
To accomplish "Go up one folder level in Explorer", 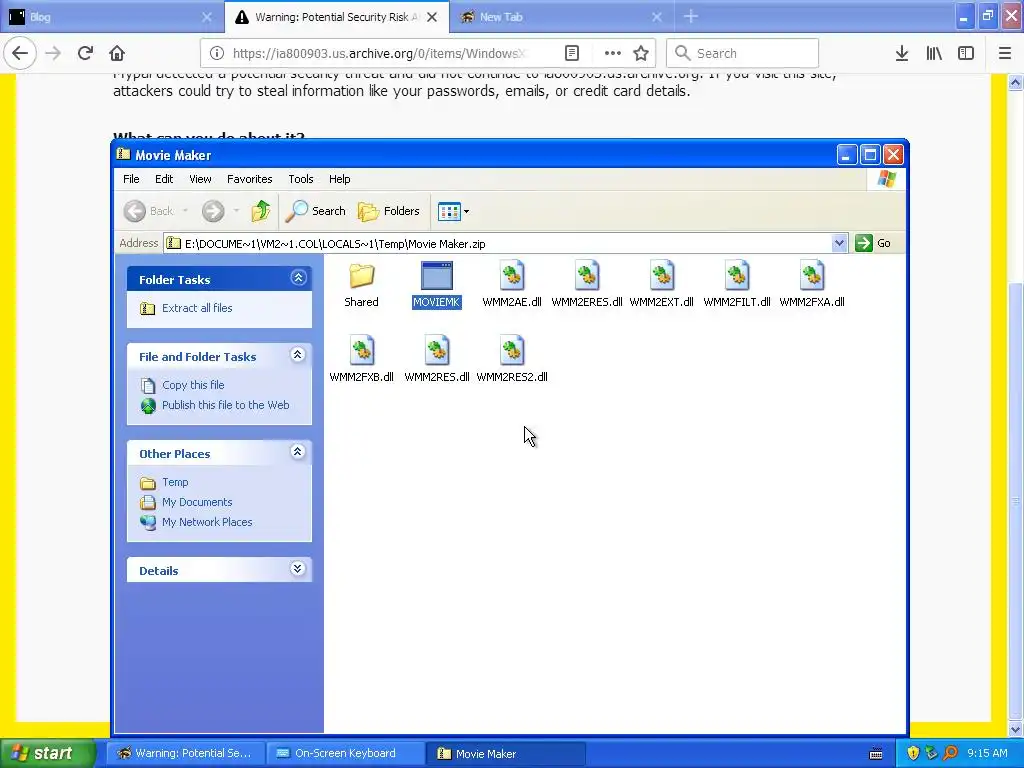I will 261,211.
